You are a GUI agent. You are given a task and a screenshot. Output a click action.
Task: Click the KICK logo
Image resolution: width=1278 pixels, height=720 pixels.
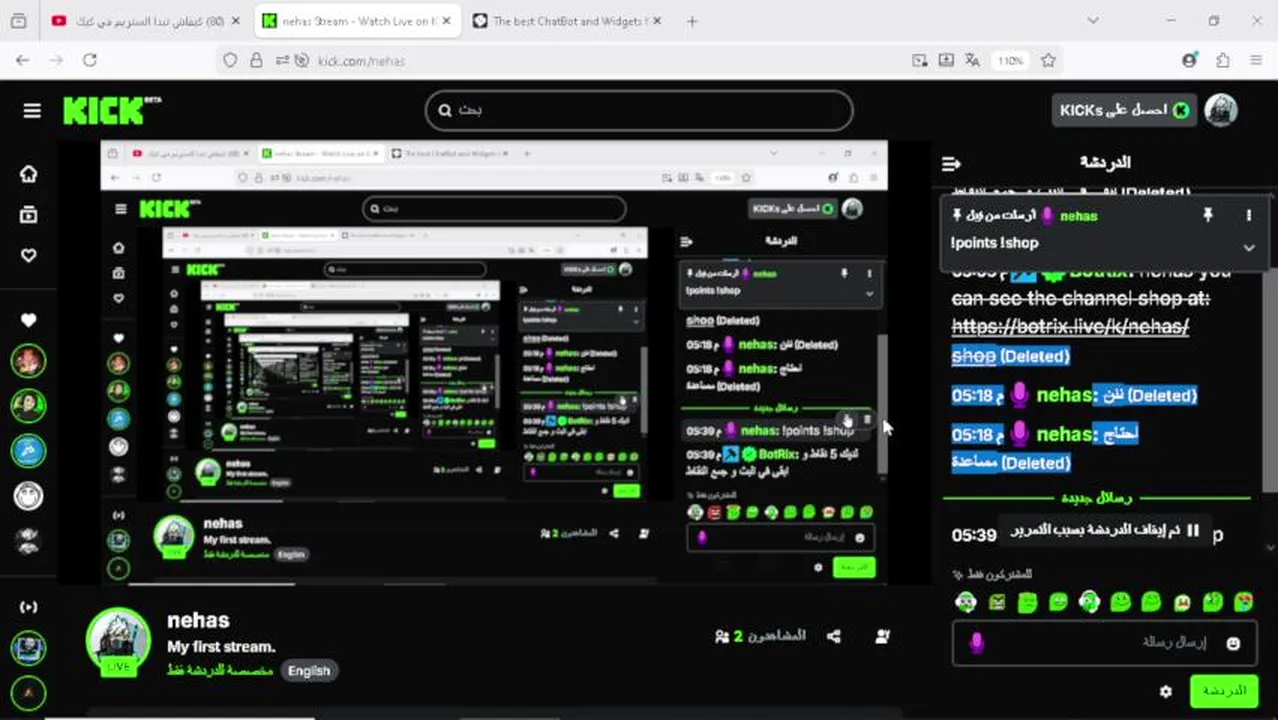[x=110, y=110]
